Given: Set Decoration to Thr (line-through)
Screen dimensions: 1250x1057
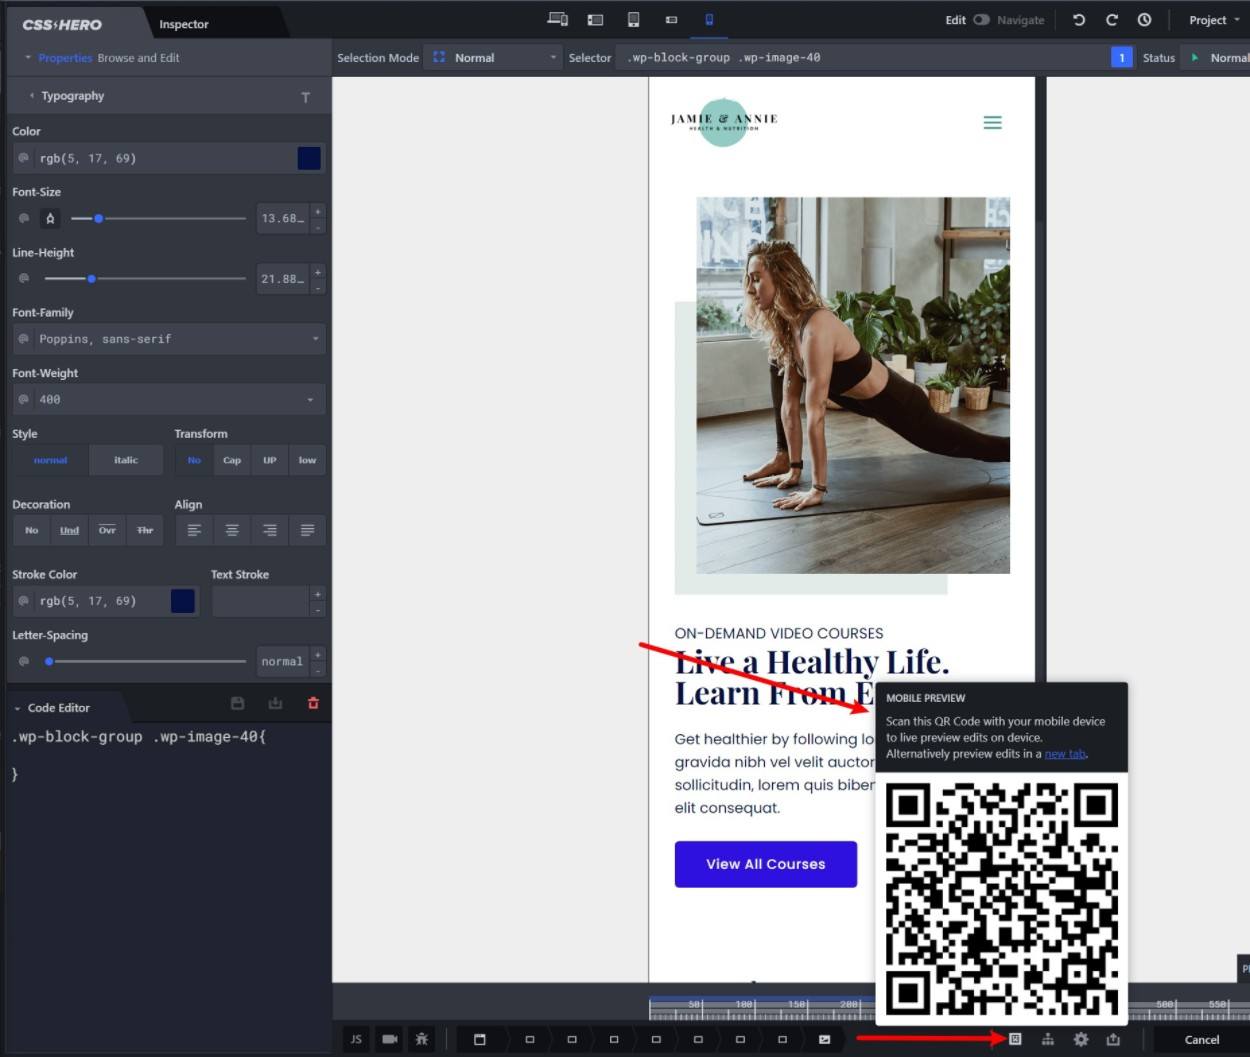Looking at the screenshot, I should pos(145,530).
